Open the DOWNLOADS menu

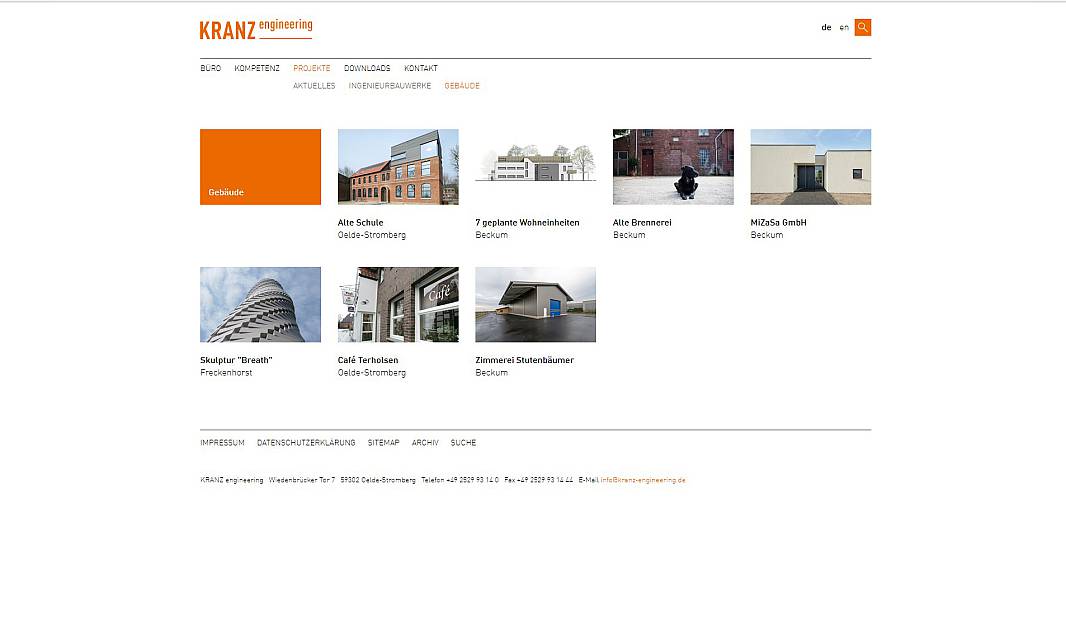point(367,68)
